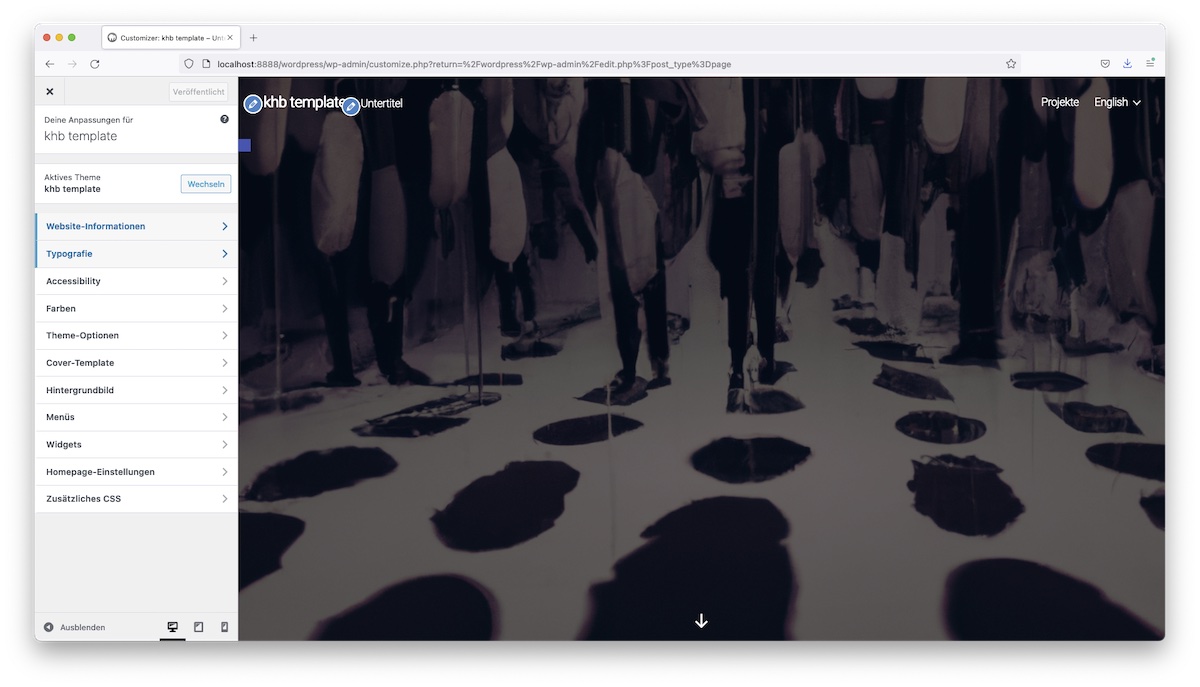Close the Customizer browser tab
This screenshot has width=1200, height=687.
point(230,38)
